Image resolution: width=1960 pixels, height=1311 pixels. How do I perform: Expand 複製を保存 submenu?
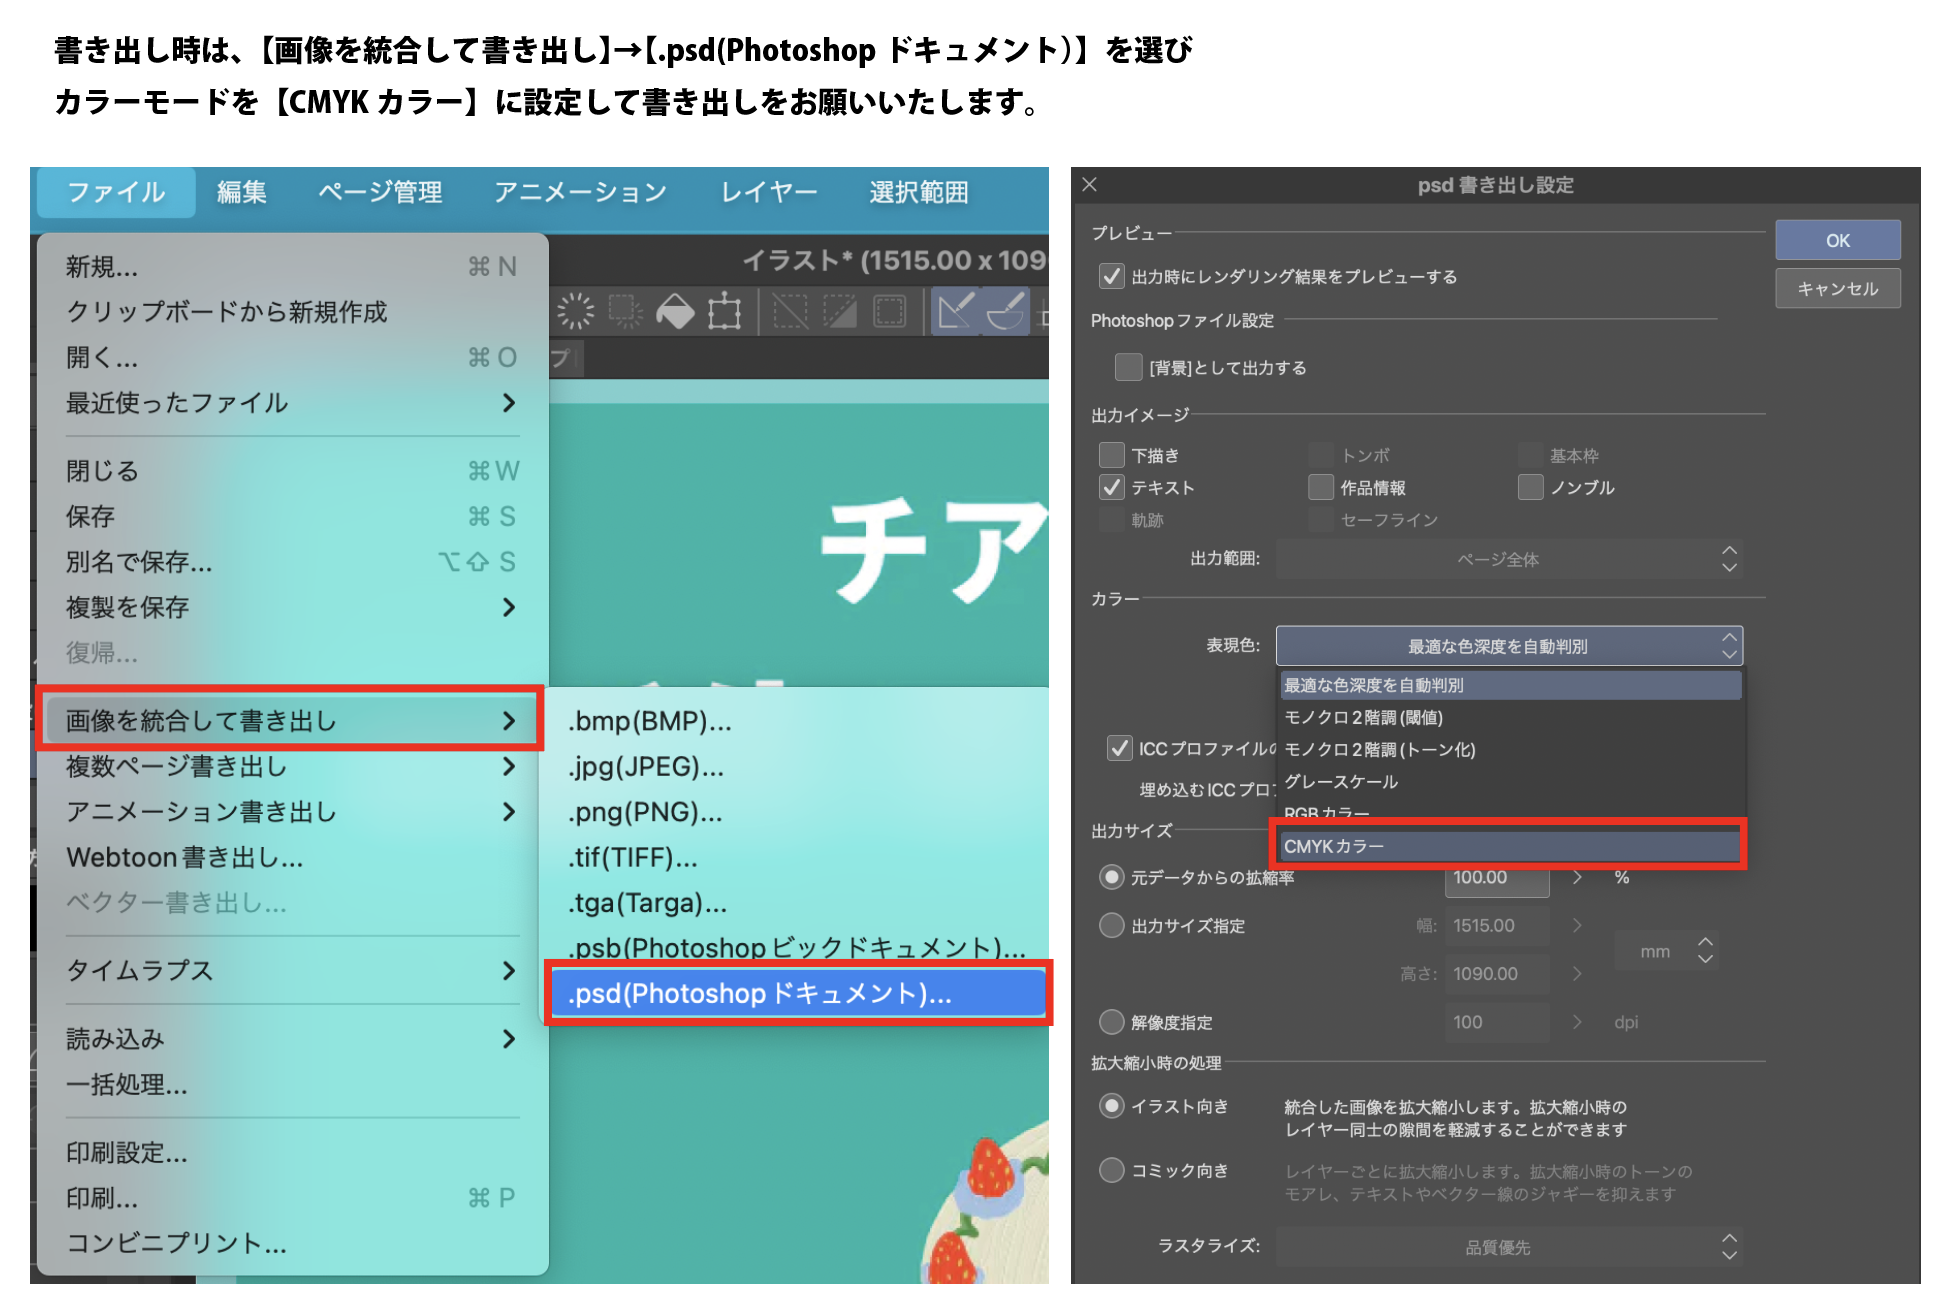point(292,607)
